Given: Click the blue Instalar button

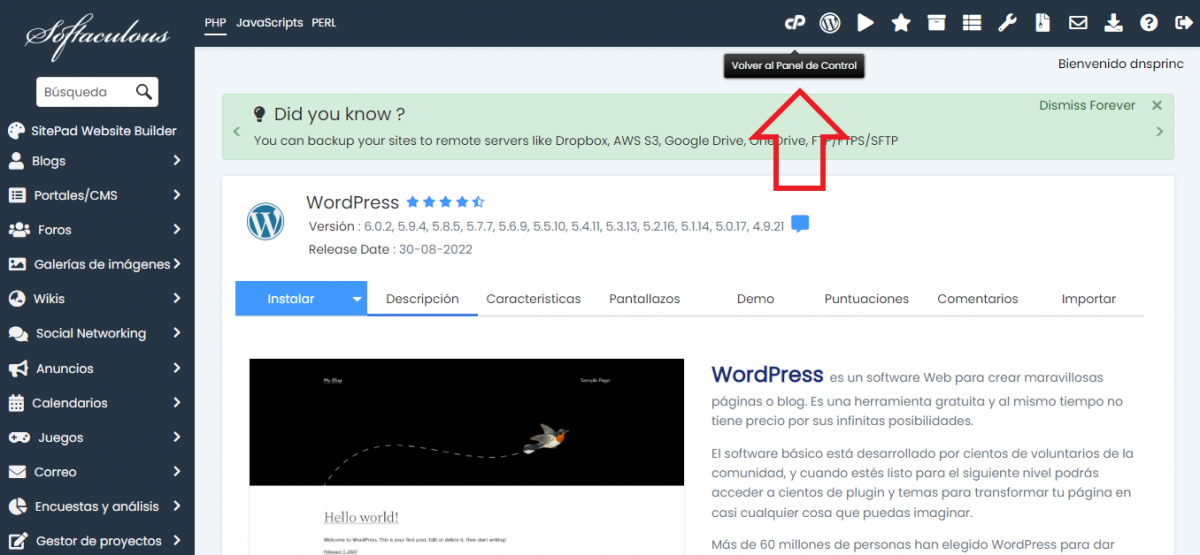Looking at the screenshot, I should coord(291,299).
